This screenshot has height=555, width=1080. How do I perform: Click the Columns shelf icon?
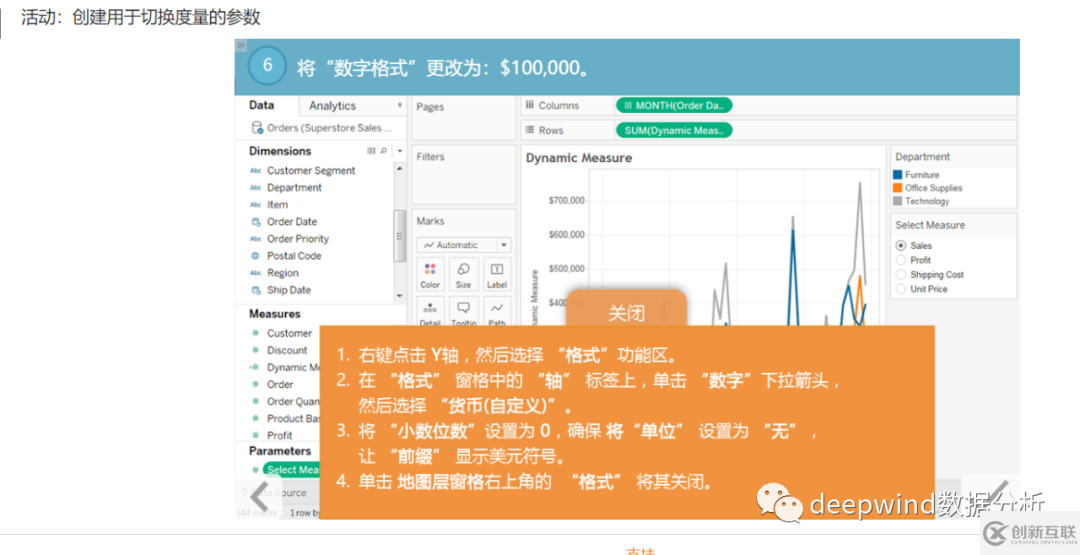530,105
